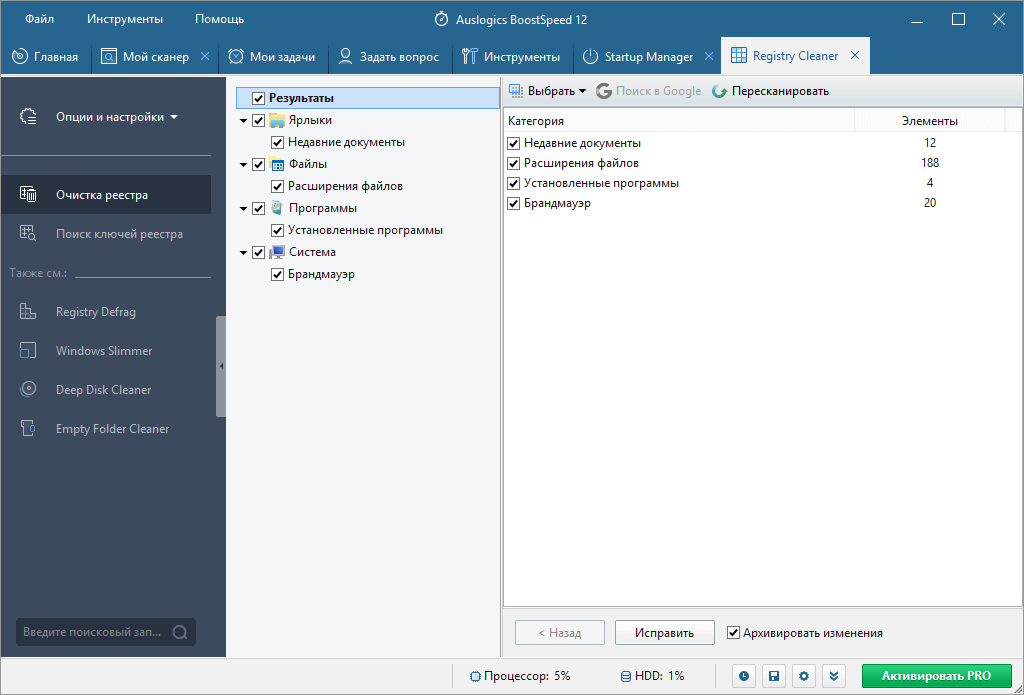
Task: Click the alarm clock icon on Мои задачи
Action: 236,56
